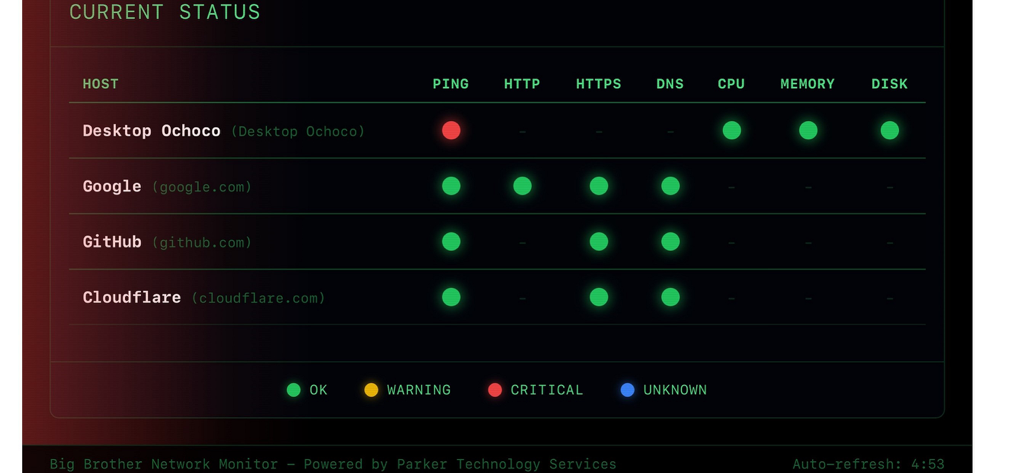Click the yellow WARNING legend dot
This screenshot has height=473, width=1024.
[x=371, y=390]
